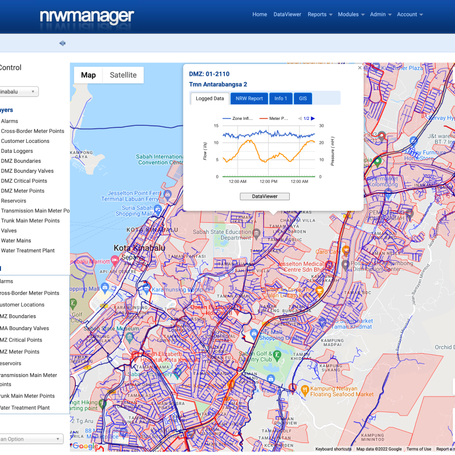Select the Map view type
Viewport: 455px width, 455px height.
click(88, 75)
